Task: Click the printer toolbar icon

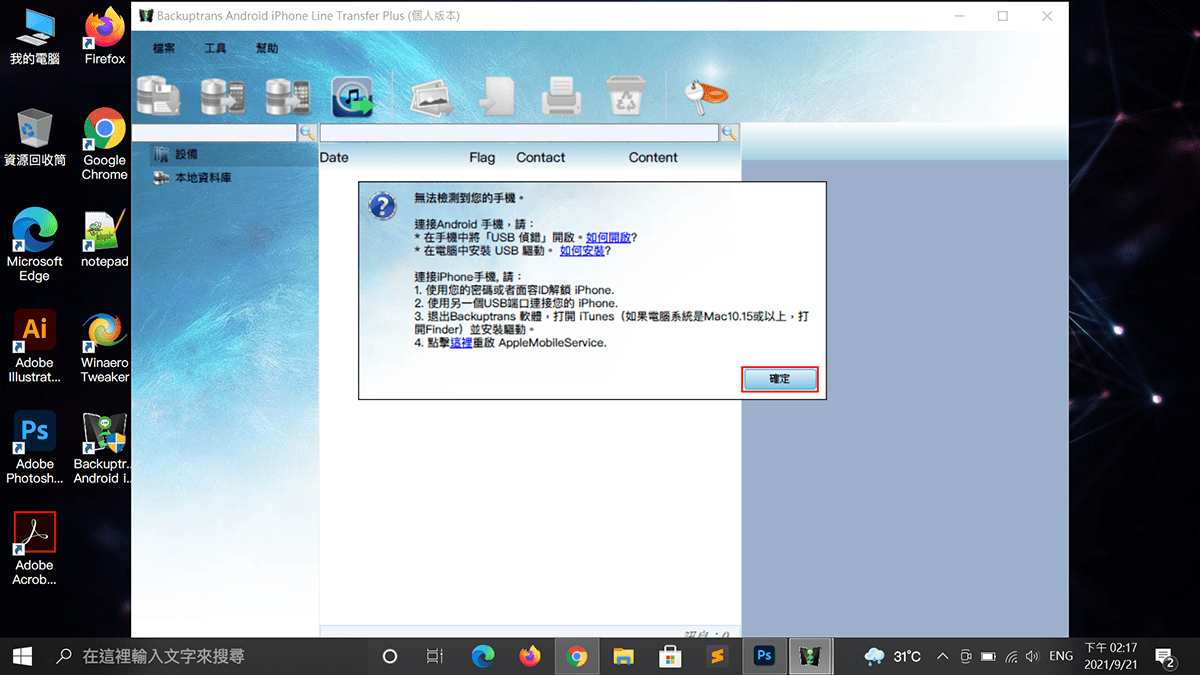Action: (561, 96)
